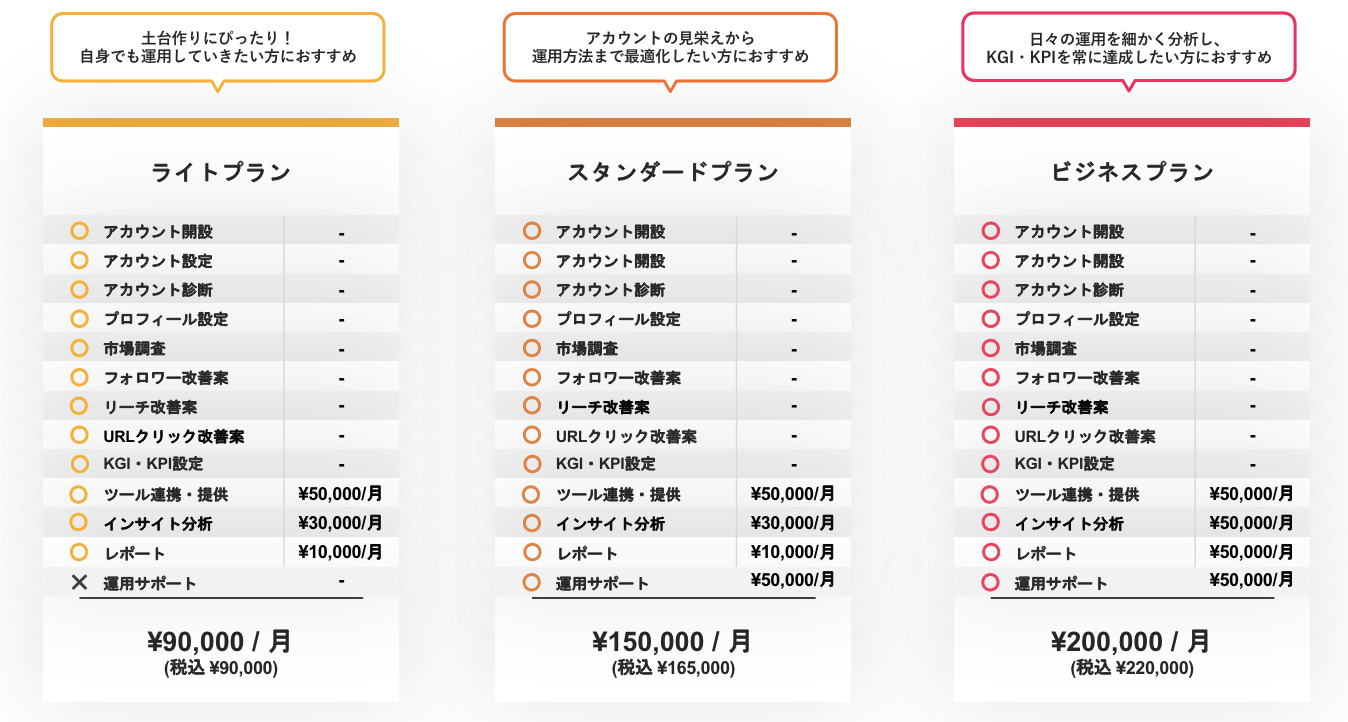1348x722 pixels.
Task: Click the orange circle next to 市場調査 in ライトプラン
Action: pyautogui.click(x=80, y=348)
